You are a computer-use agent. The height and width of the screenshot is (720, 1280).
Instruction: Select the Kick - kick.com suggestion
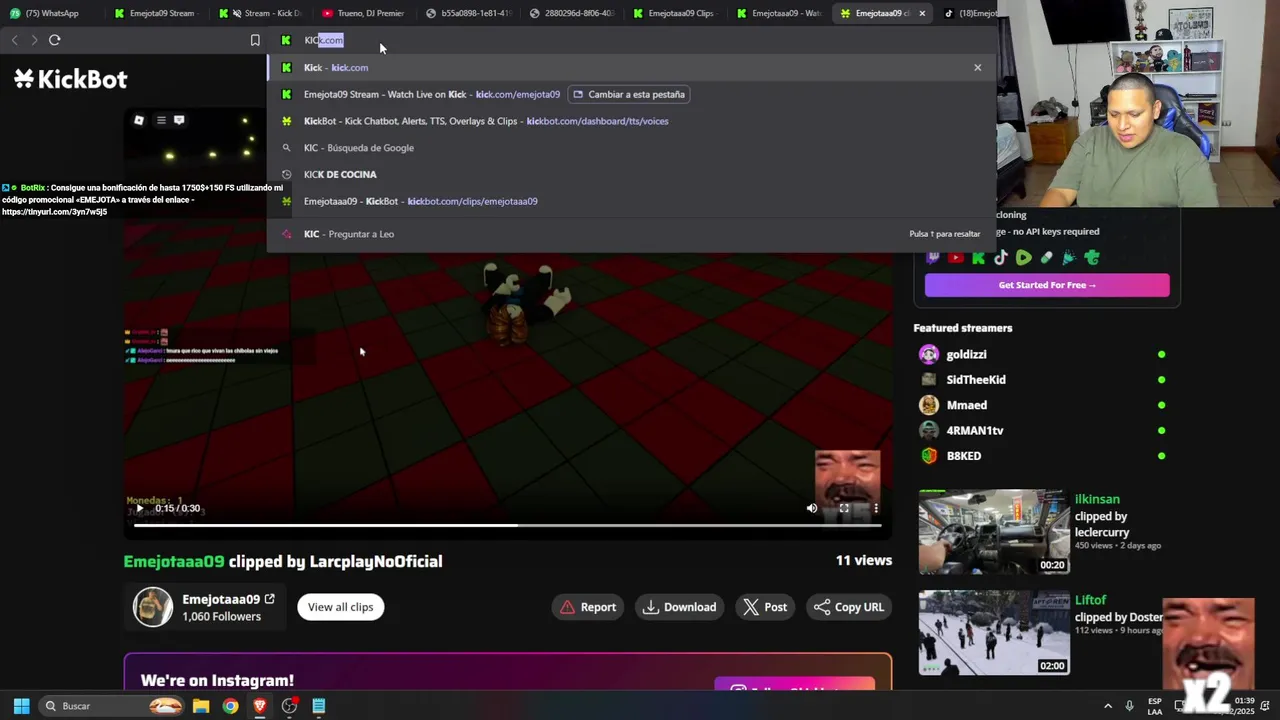[x=631, y=67]
